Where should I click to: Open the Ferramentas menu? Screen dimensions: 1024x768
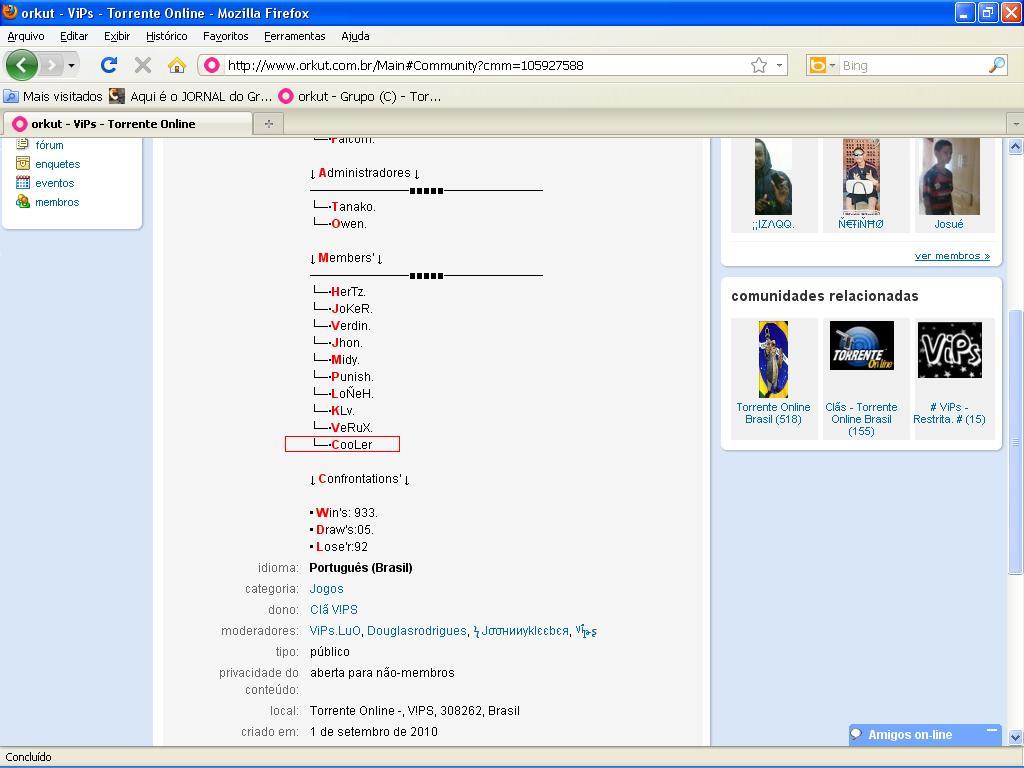click(x=295, y=36)
